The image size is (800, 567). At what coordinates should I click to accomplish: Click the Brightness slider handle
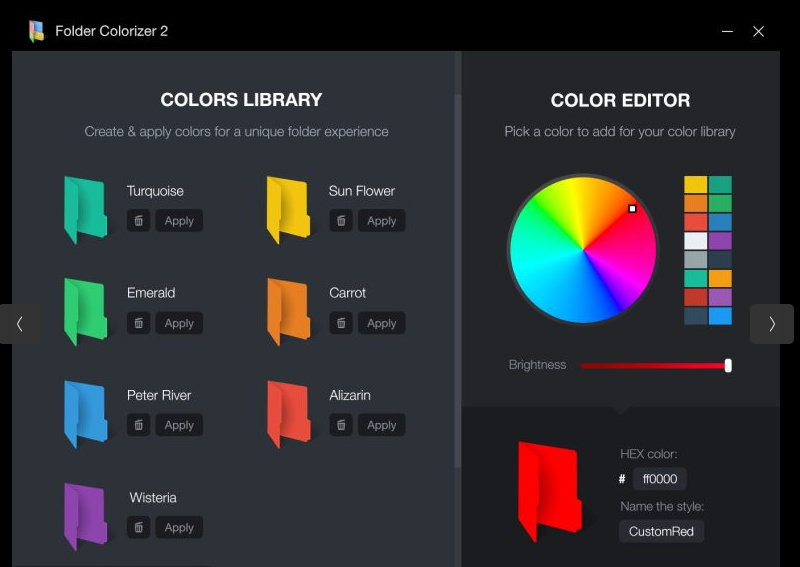(728, 365)
